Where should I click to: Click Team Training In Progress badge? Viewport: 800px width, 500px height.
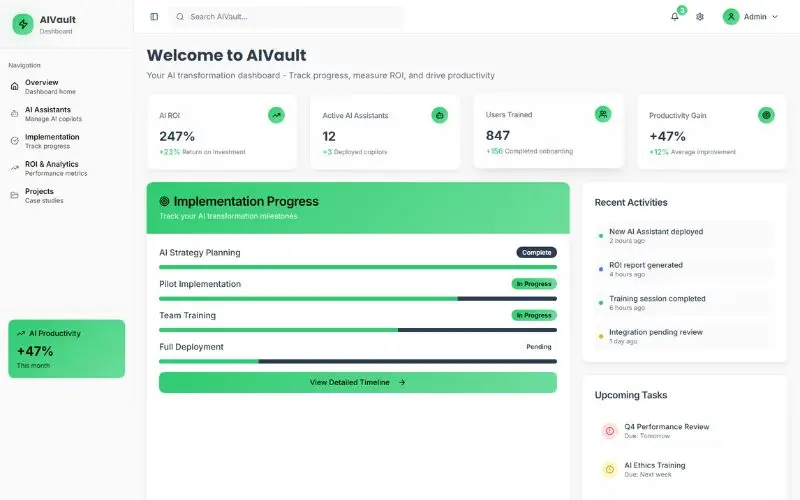click(x=534, y=315)
